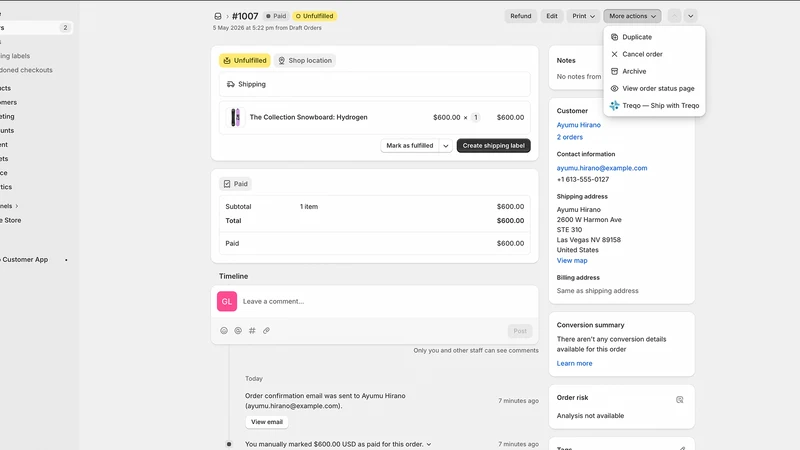The image size is (800, 450).
Task: Go to next order with down arrow
Action: [x=690, y=16]
